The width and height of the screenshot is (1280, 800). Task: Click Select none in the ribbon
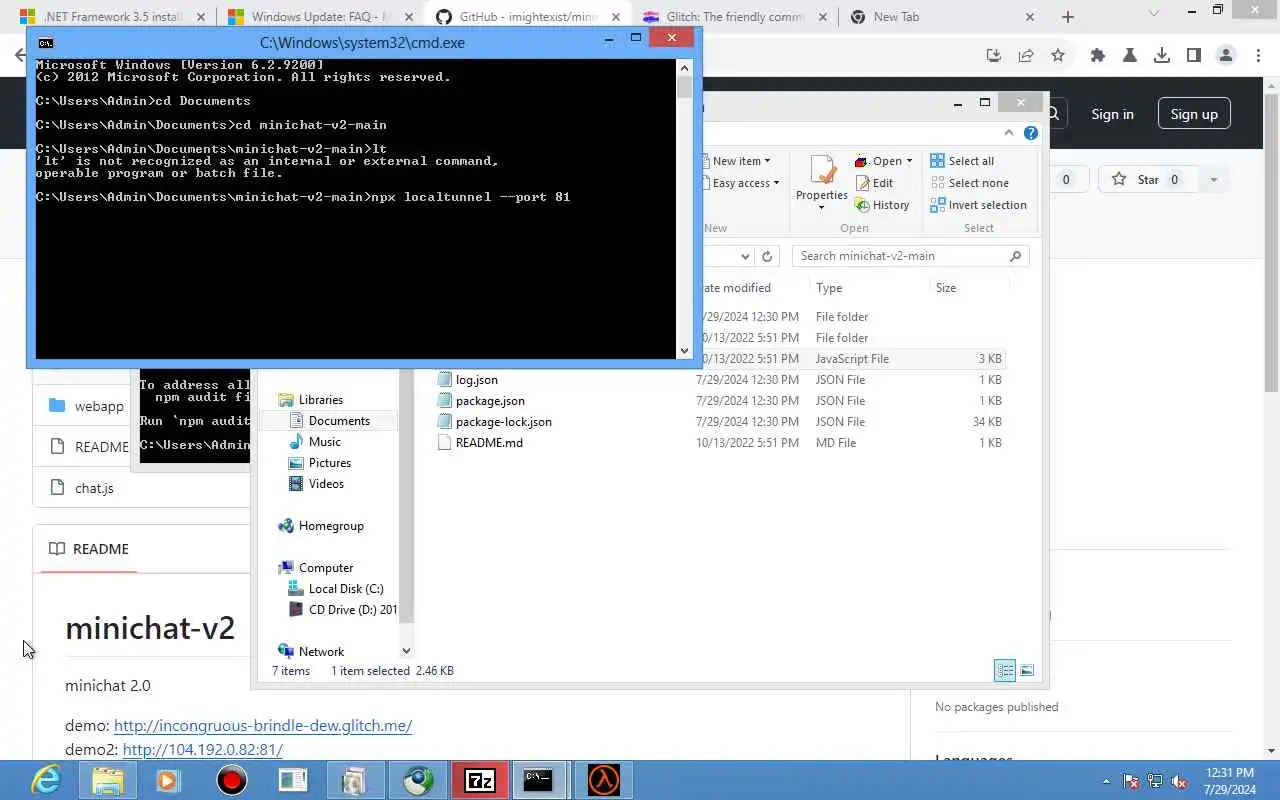969,183
